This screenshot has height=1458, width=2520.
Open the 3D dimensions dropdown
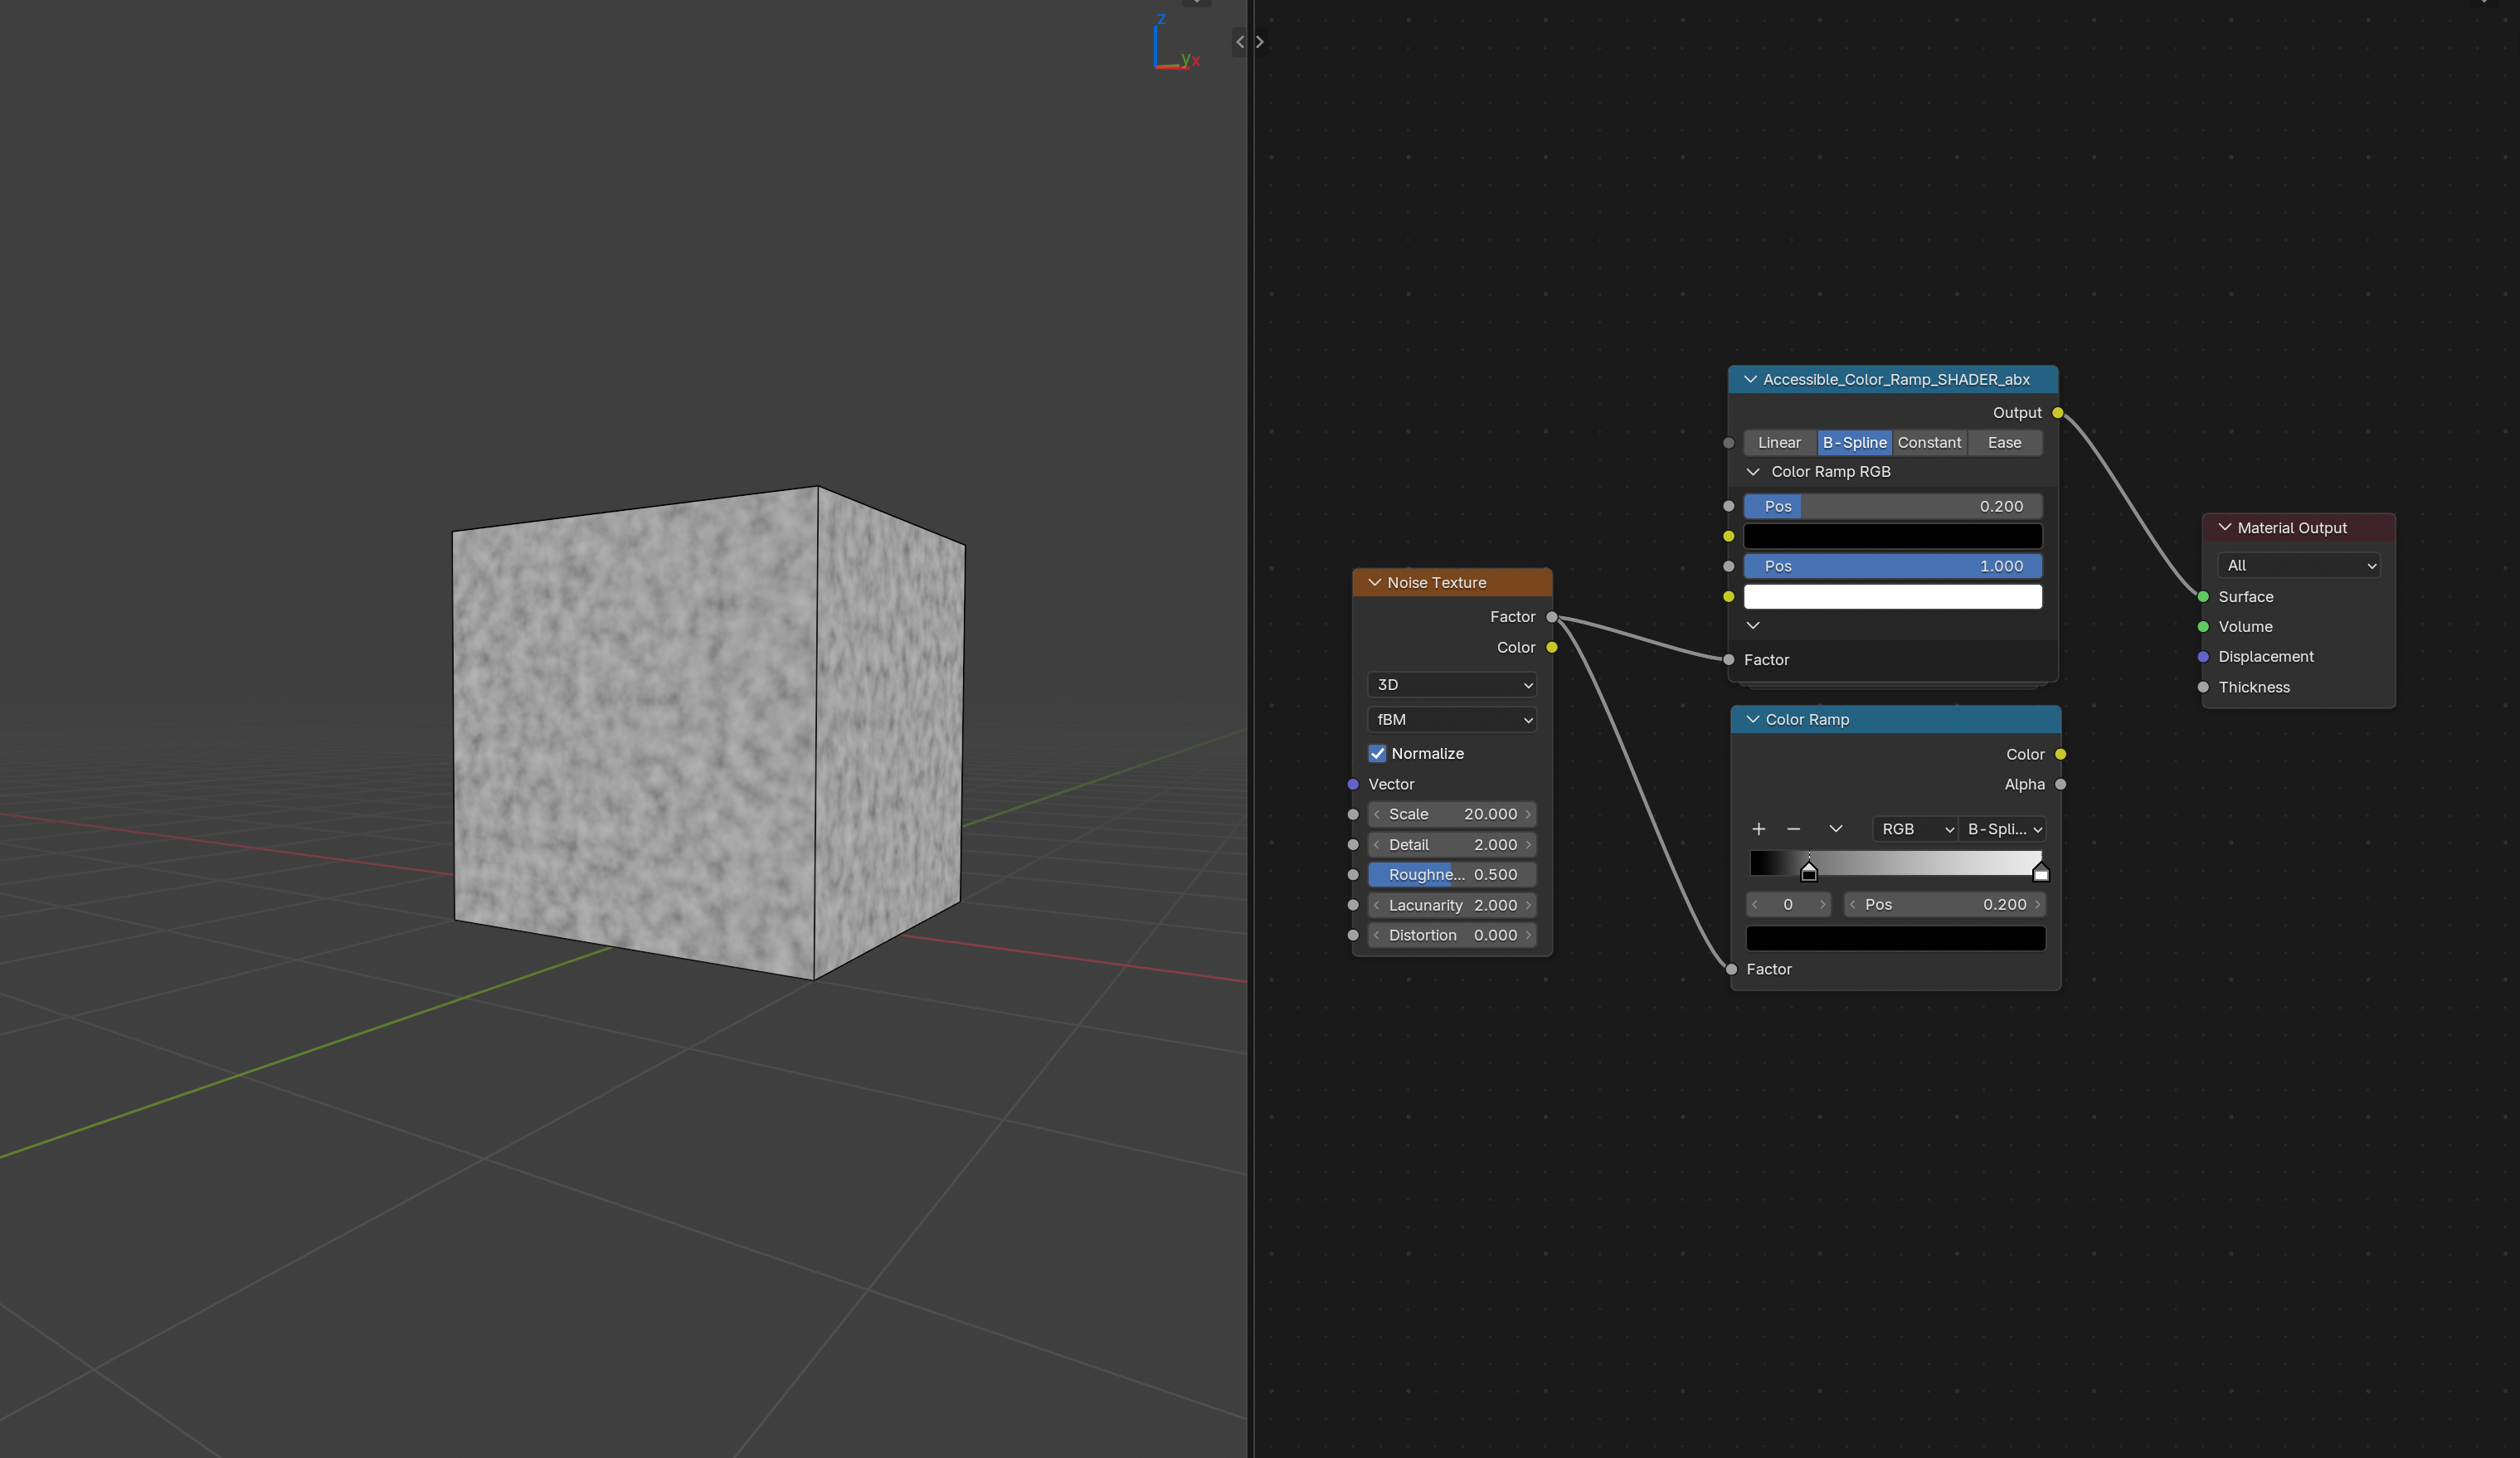[1451, 685]
